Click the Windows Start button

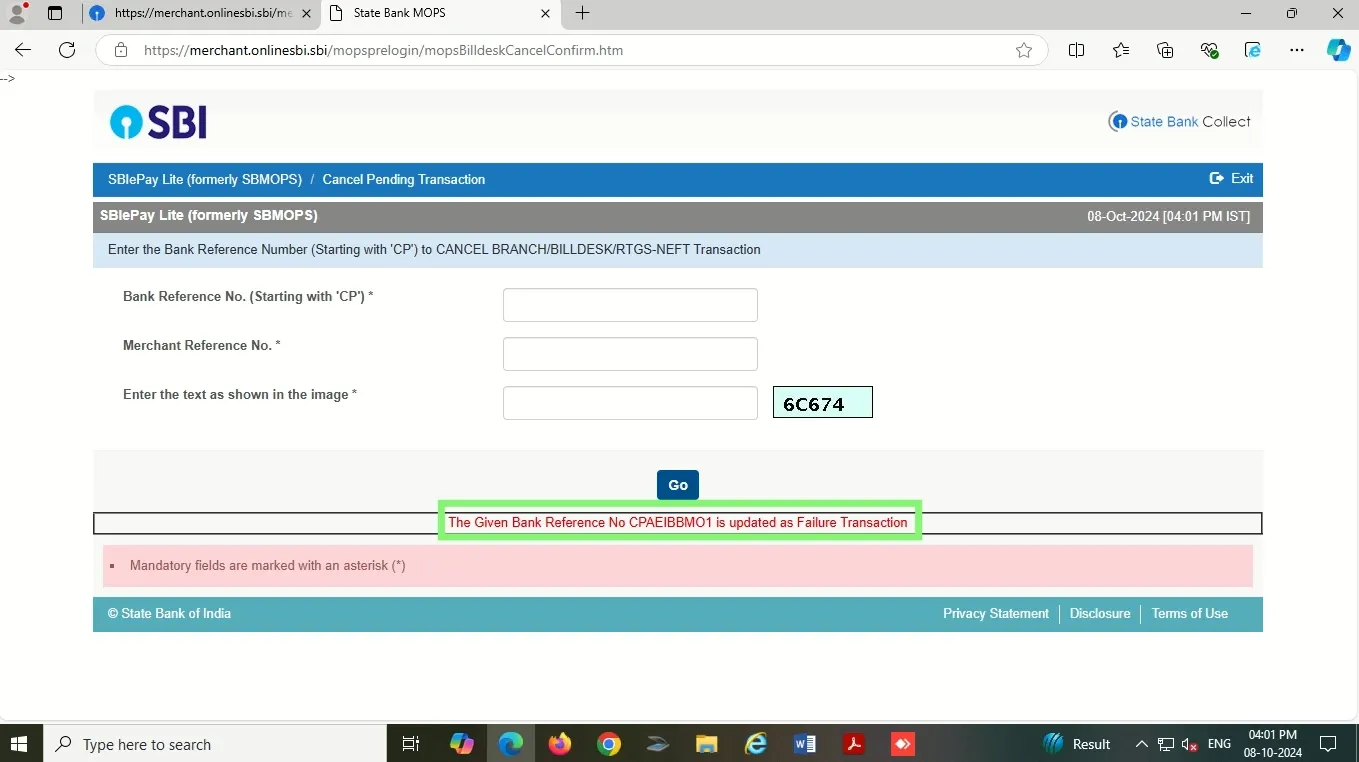tap(21, 744)
